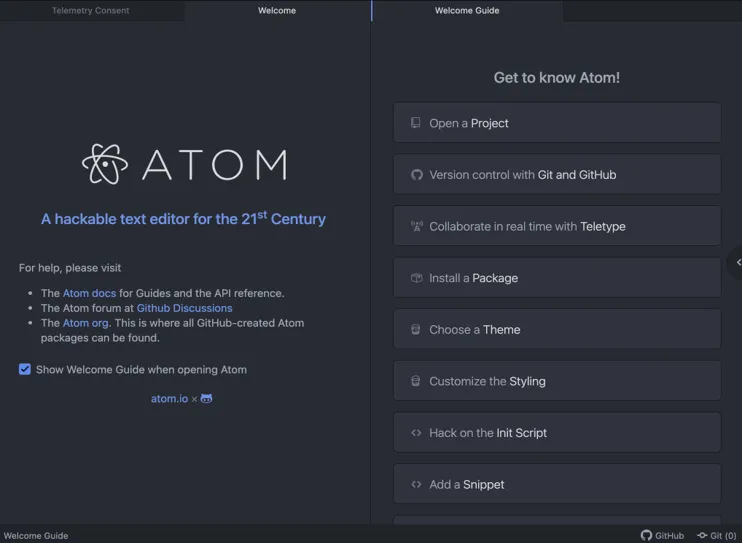Open the Atom org link

coord(86,323)
